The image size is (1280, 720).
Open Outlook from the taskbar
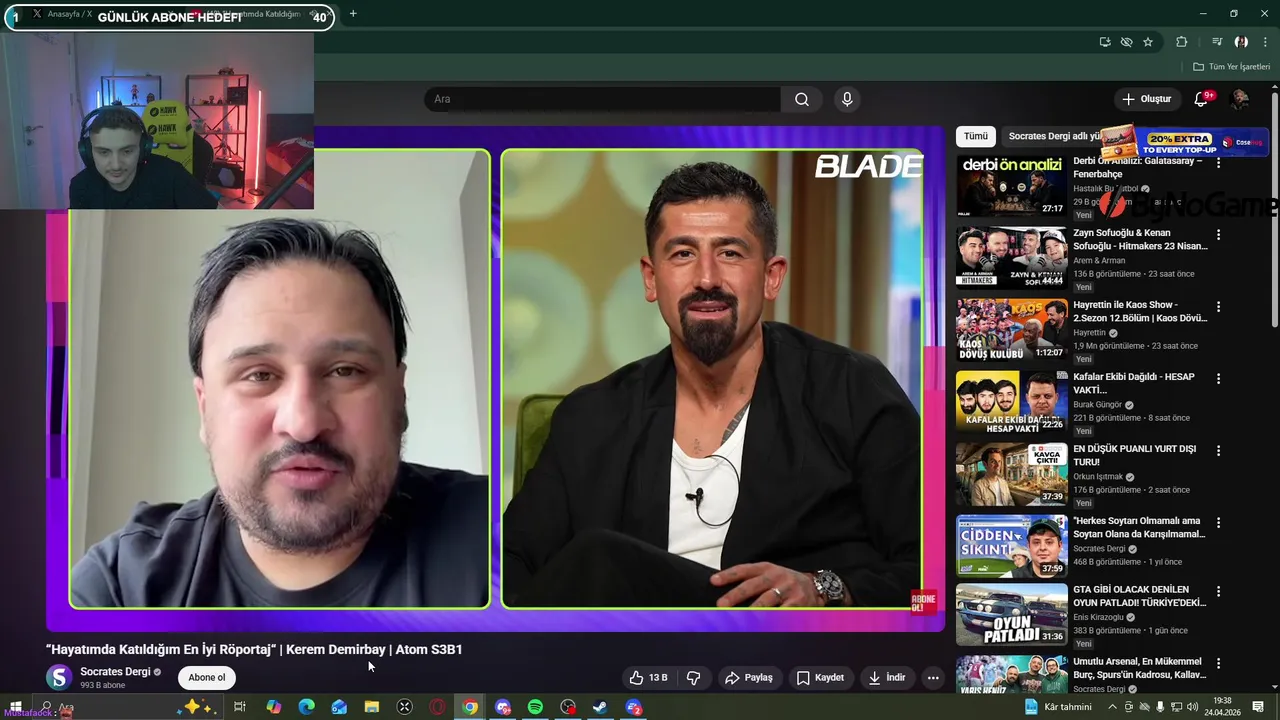point(339,707)
